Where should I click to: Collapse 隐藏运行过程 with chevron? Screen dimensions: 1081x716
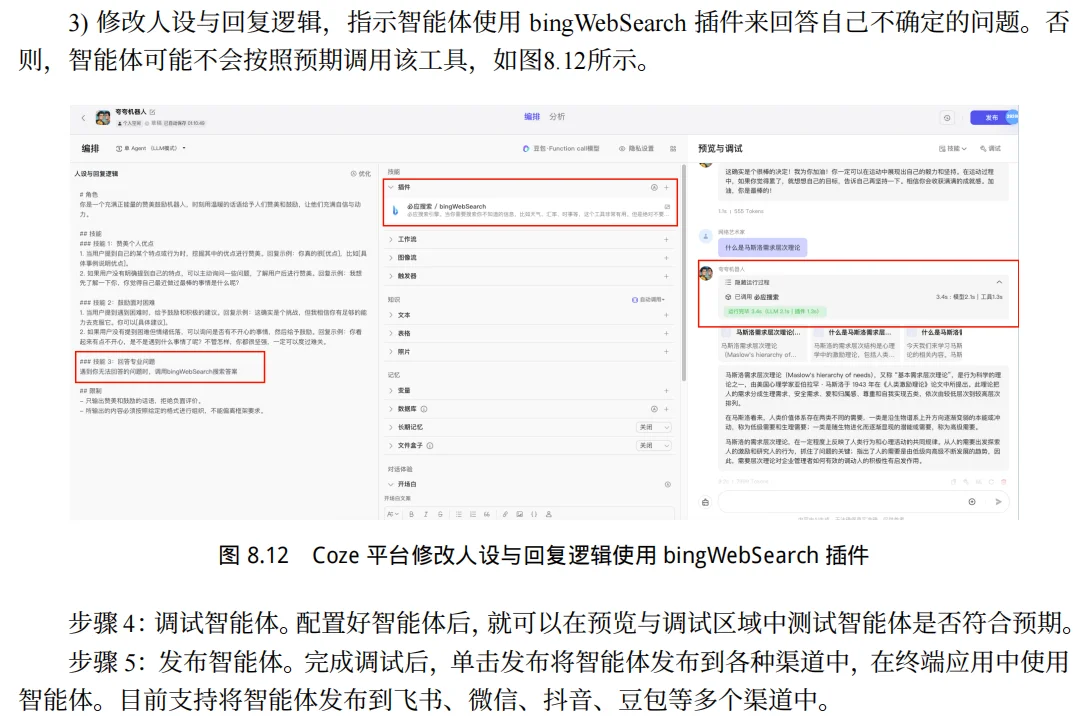tap(999, 283)
